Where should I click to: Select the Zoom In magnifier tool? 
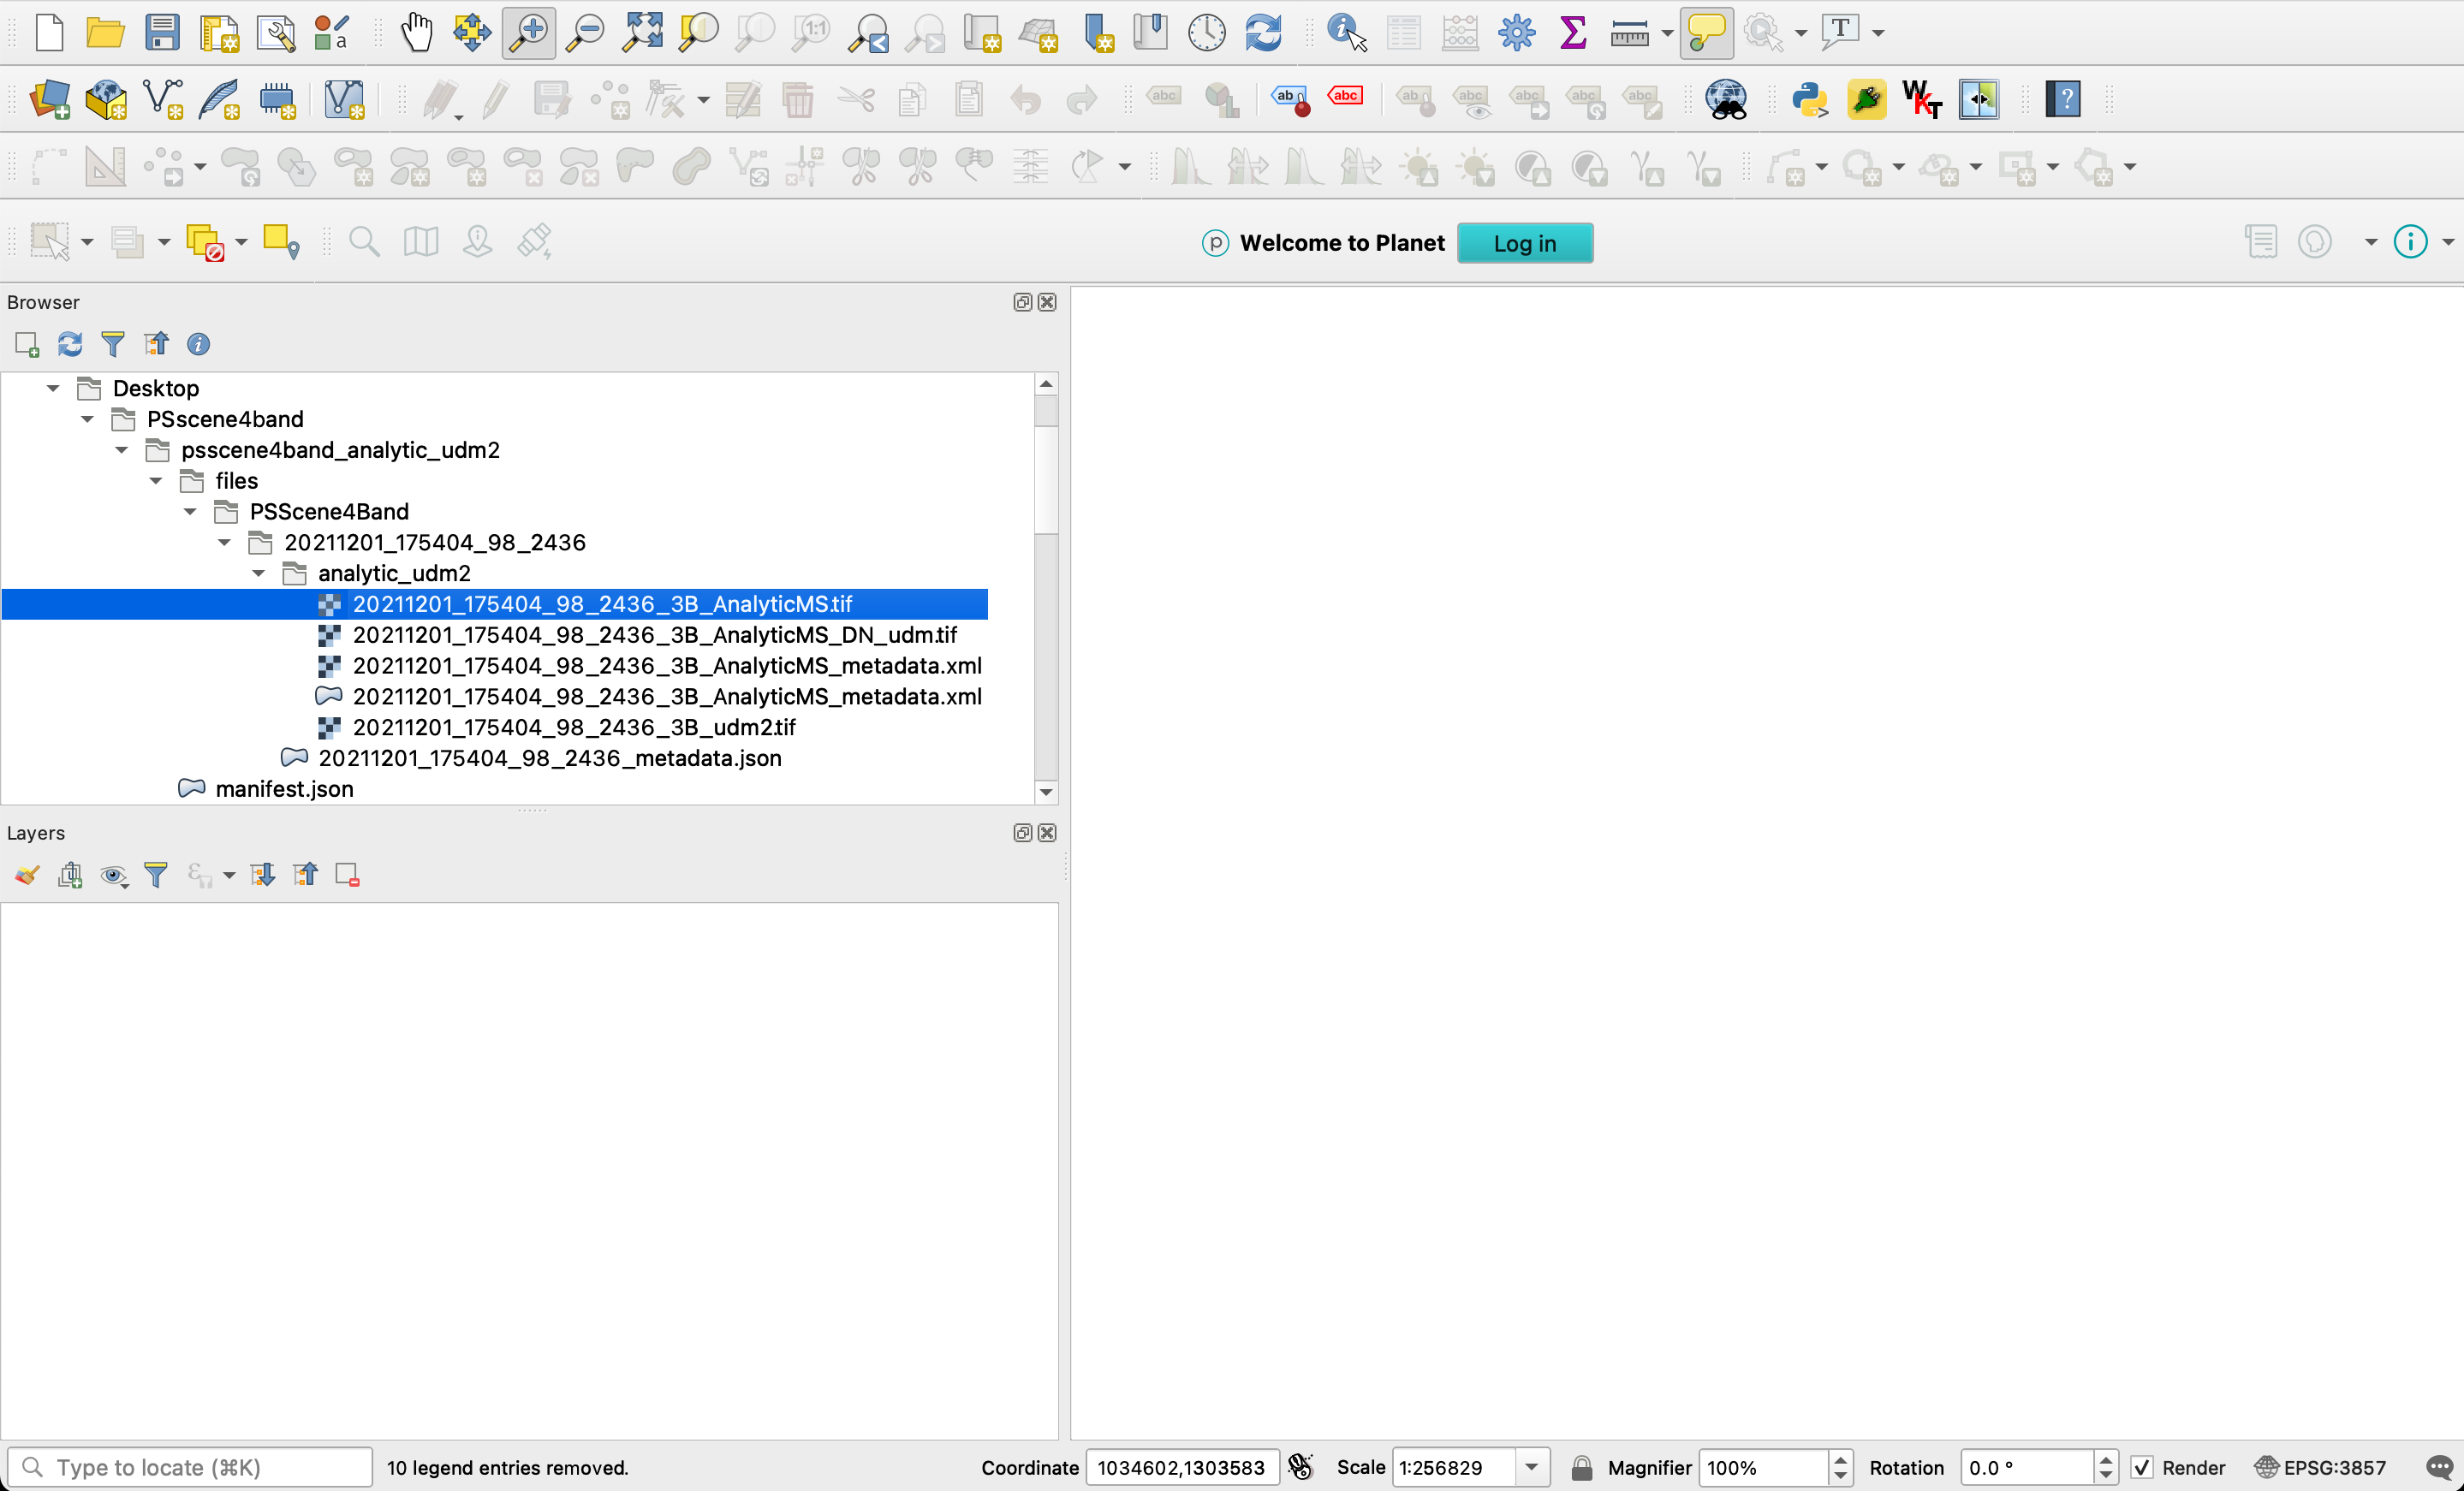point(529,32)
